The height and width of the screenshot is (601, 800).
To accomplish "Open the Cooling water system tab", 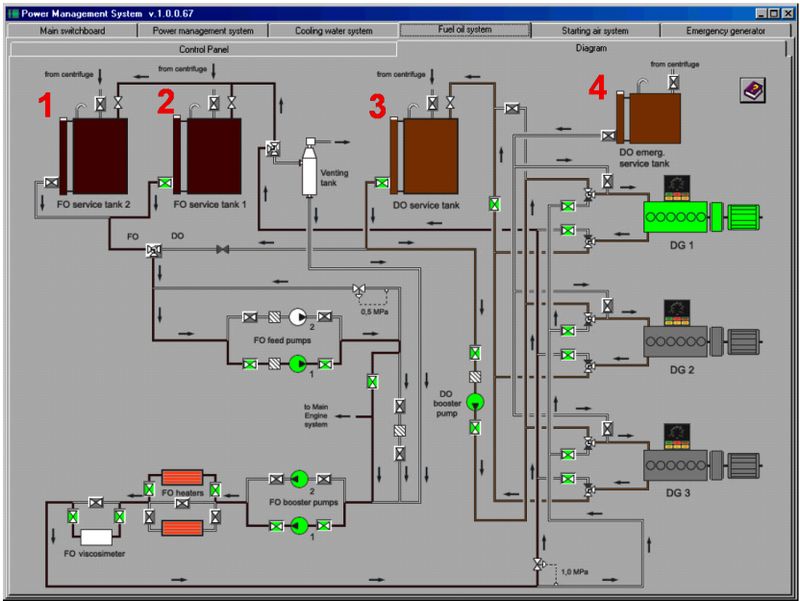I will pyautogui.click(x=334, y=31).
